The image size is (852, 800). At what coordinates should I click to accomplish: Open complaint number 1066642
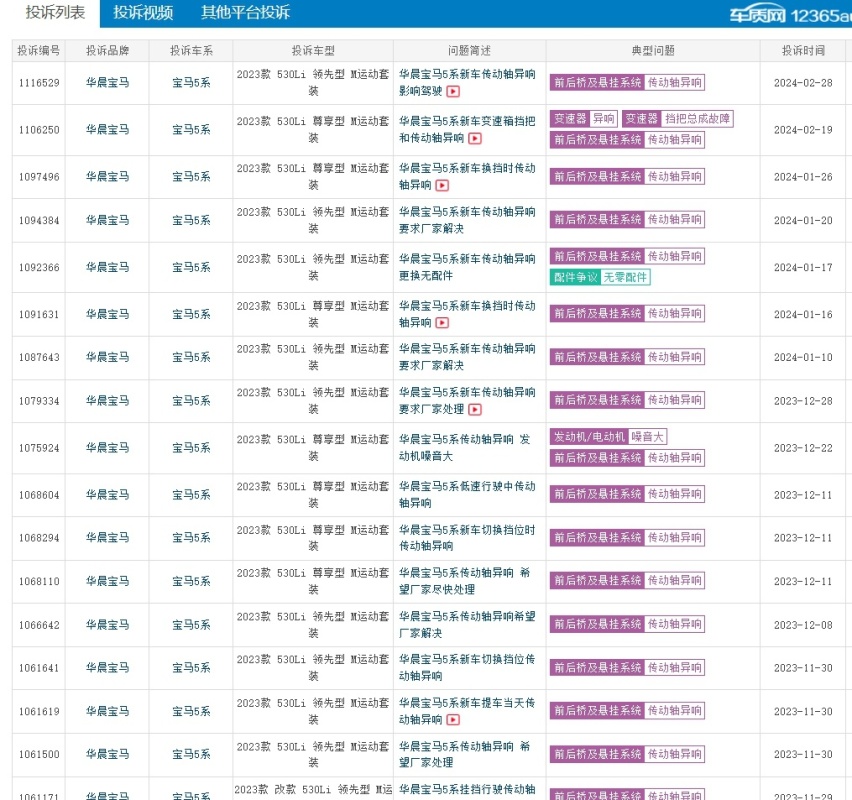pos(39,625)
